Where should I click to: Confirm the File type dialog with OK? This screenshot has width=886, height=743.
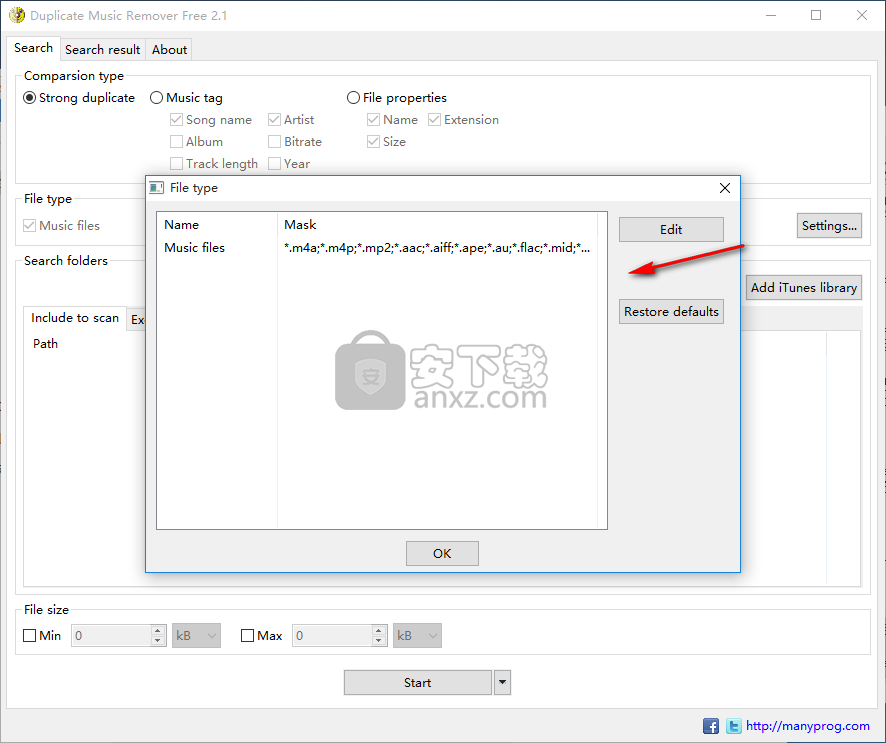[442, 553]
